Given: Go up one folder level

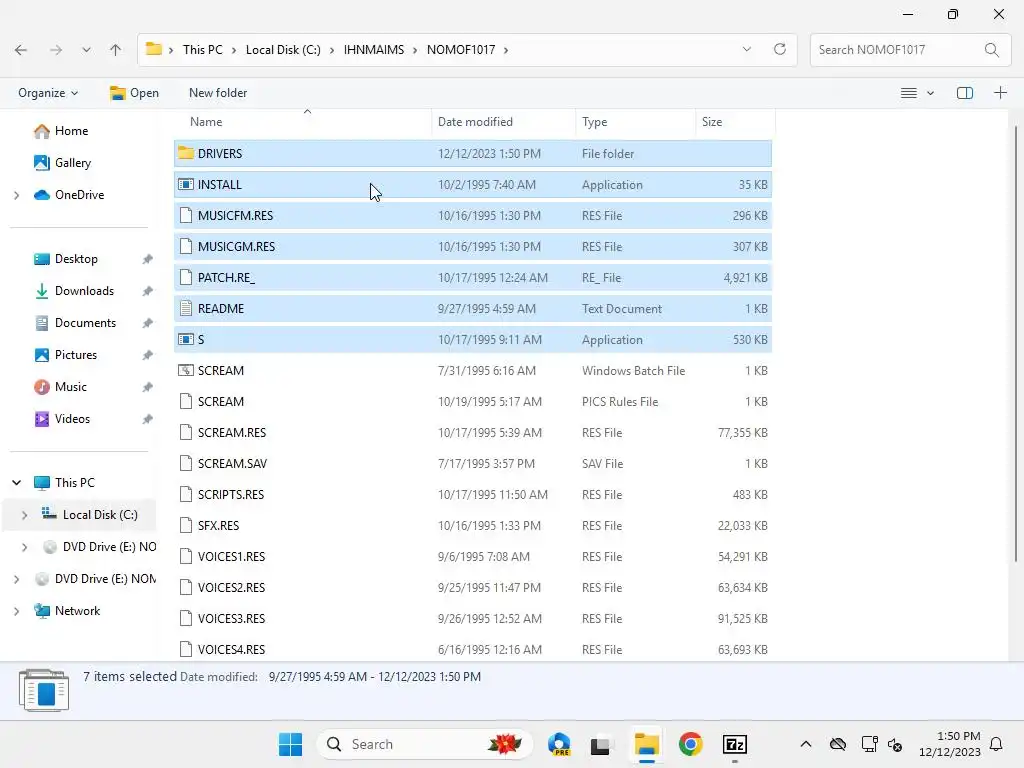Looking at the screenshot, I should tap(116, 50).
